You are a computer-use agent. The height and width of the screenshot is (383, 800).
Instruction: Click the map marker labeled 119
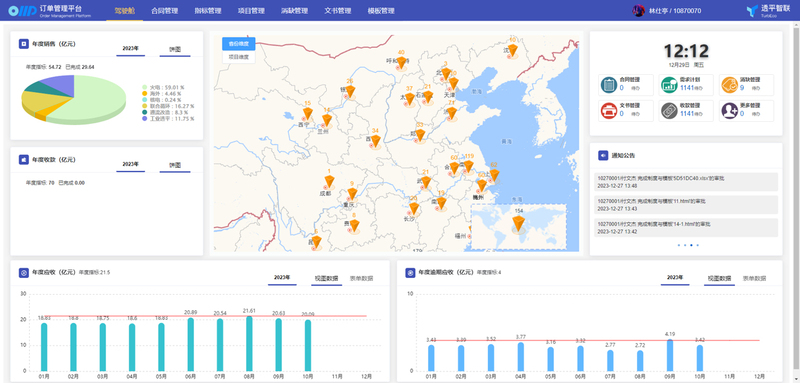pyautogui.click(x=468, y=166)
